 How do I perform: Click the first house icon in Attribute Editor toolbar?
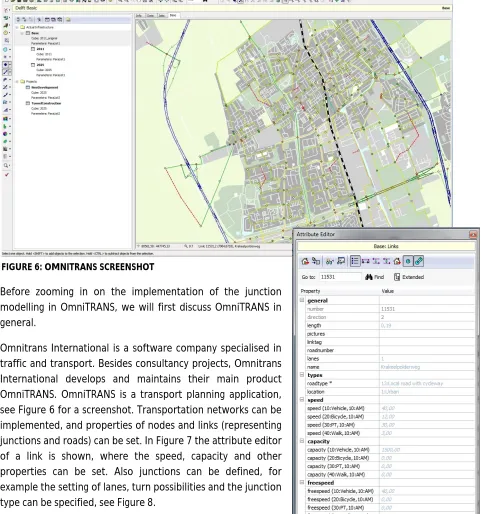(305, 261)
